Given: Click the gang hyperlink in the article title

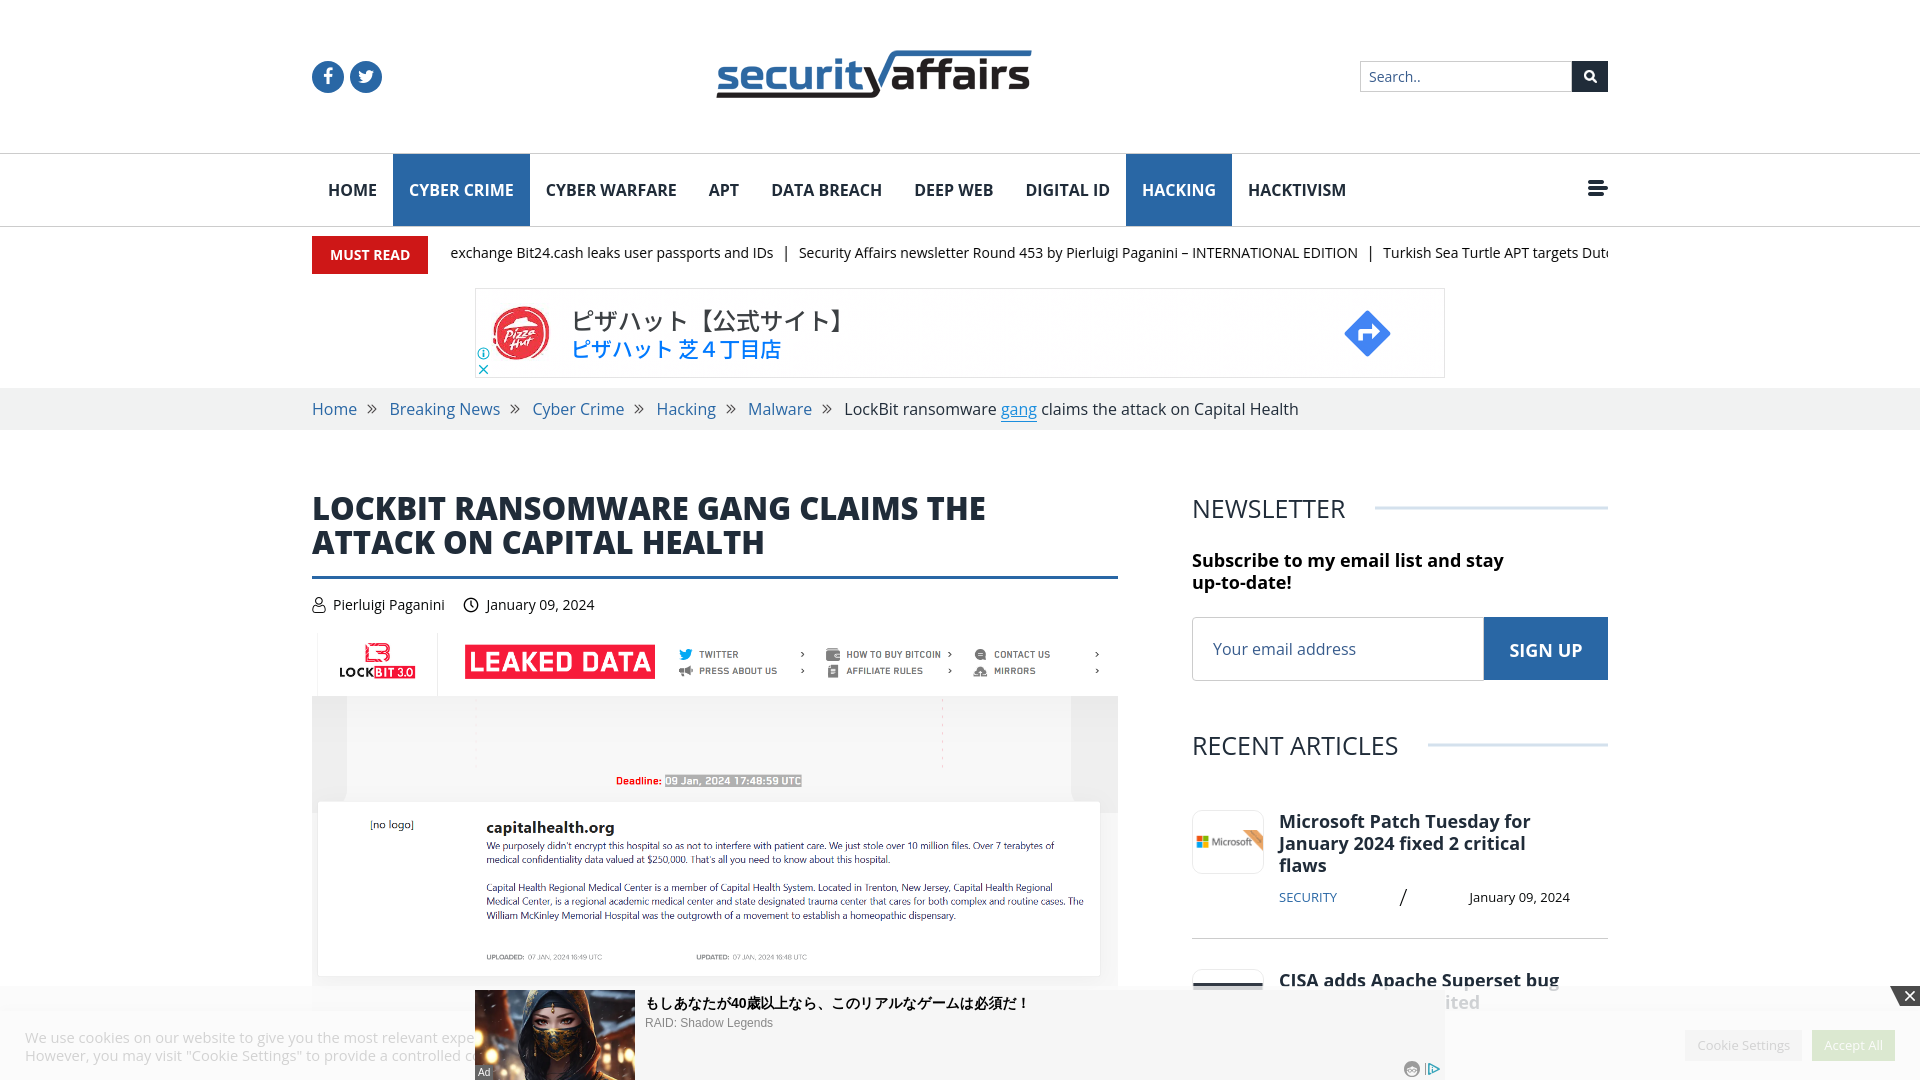Looking at the screenshot, I should click(1019, 409).
